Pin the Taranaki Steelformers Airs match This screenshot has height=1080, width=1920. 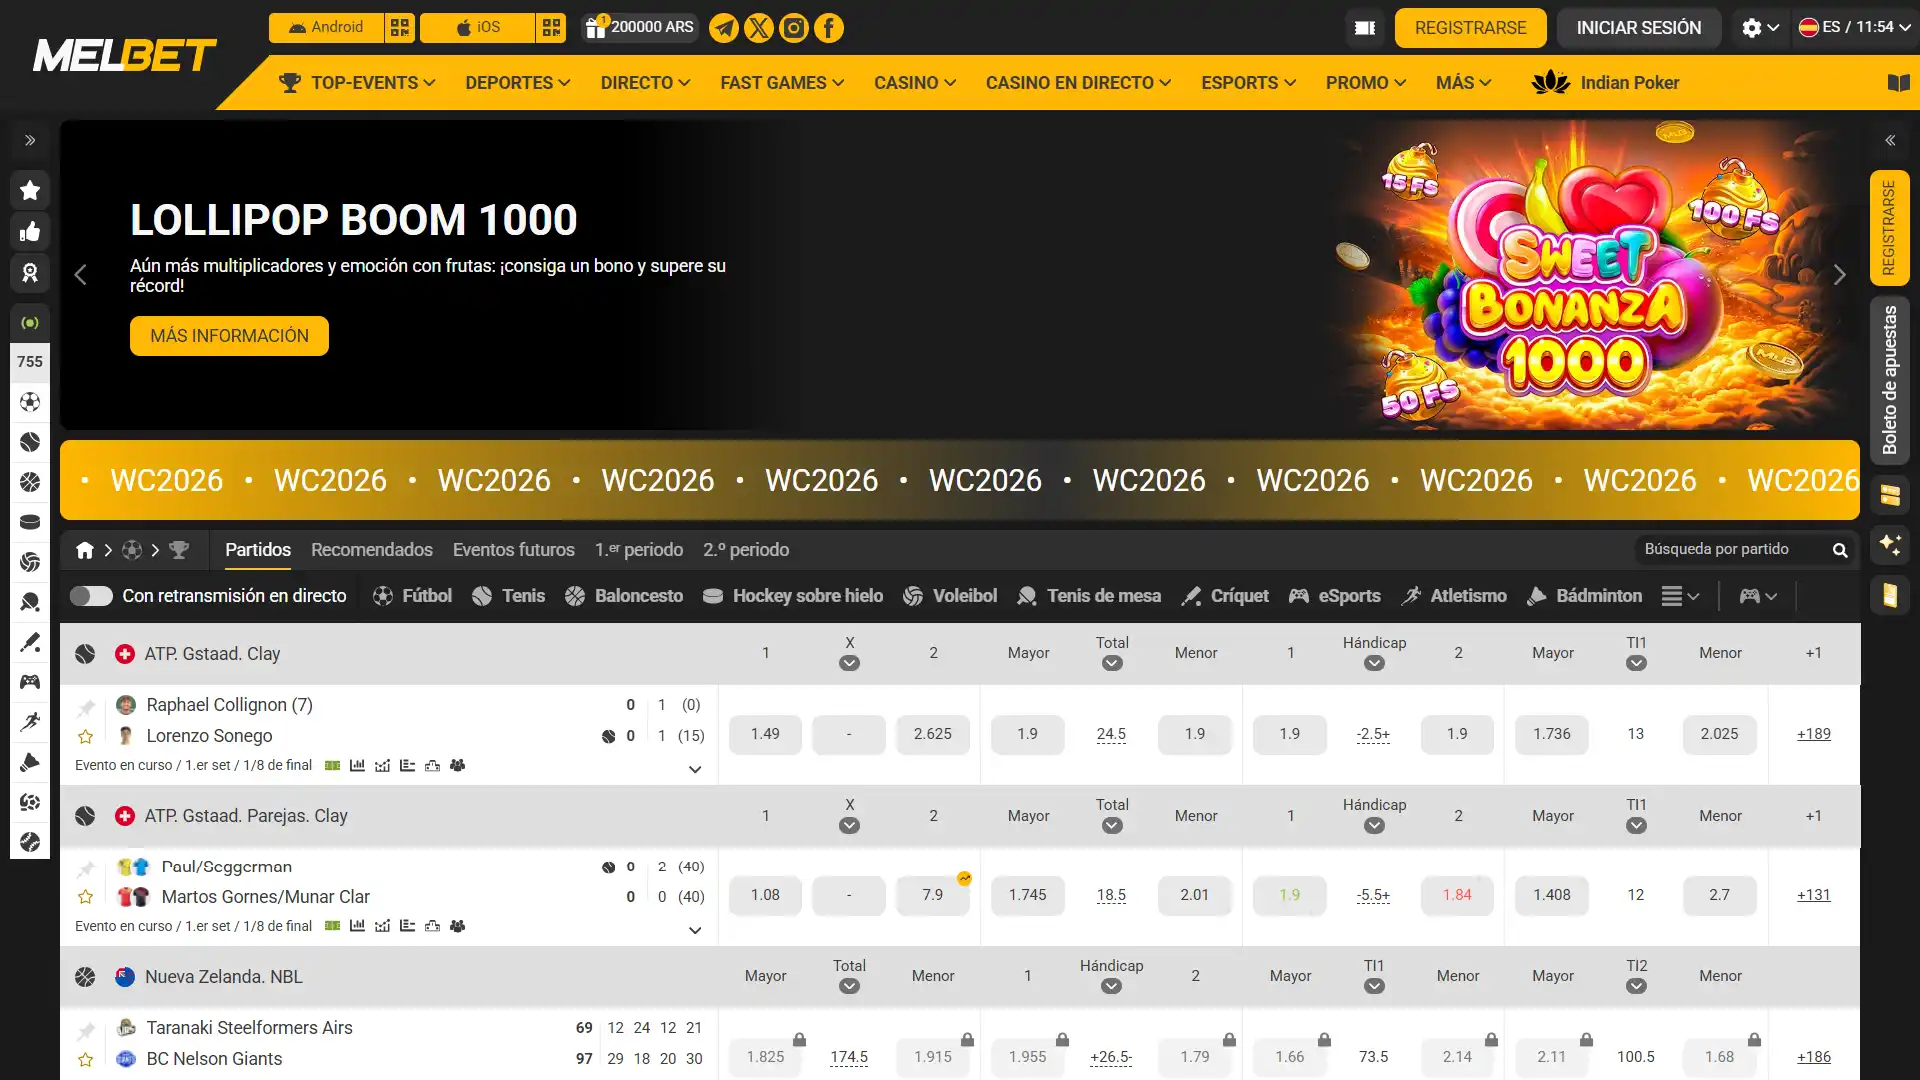click(86, 1030)
